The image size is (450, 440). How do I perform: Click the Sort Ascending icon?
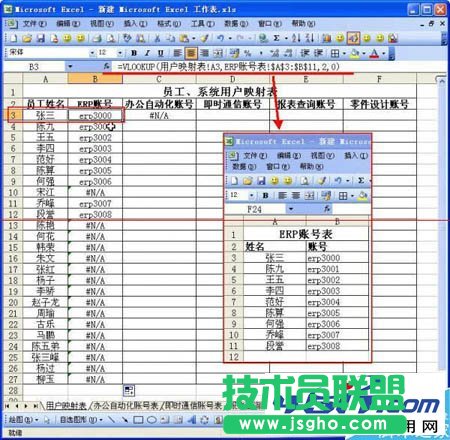(x=296, y=39)
